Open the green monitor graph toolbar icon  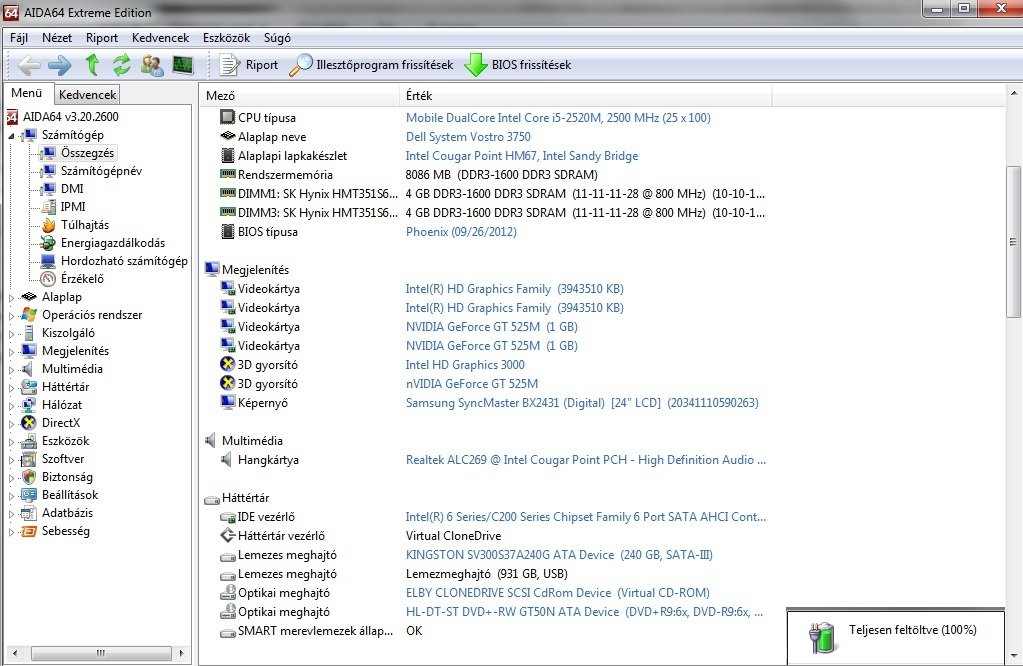pos(183,65)
